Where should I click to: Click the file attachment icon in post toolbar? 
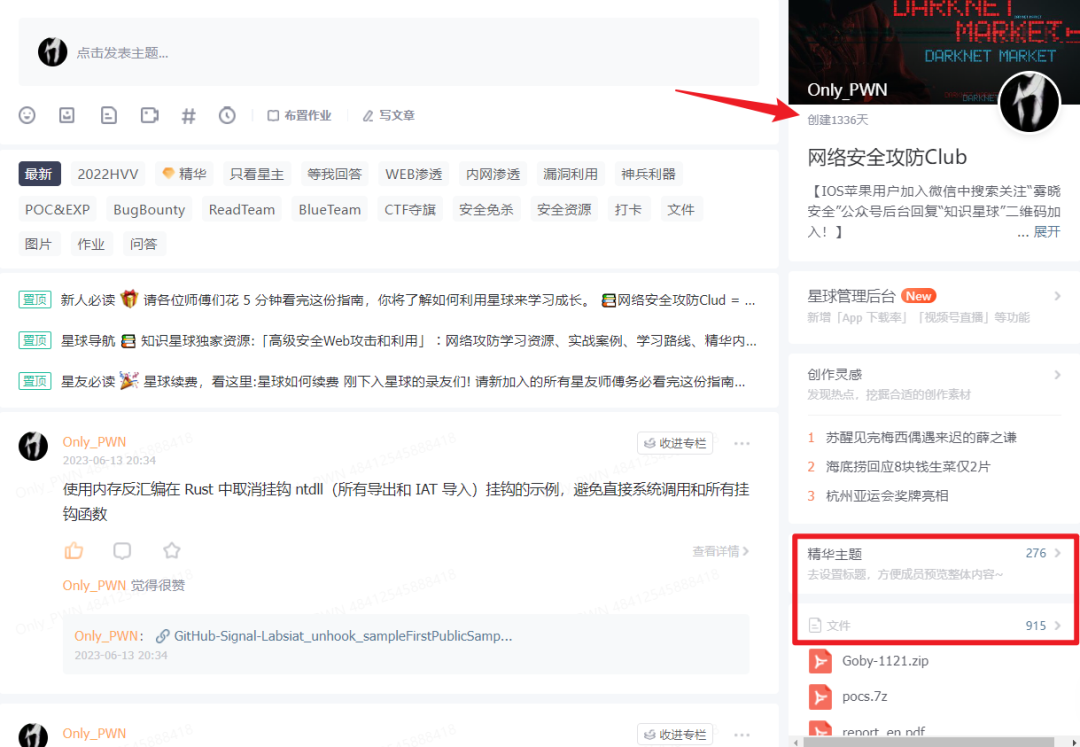click(x=108, y=115)
